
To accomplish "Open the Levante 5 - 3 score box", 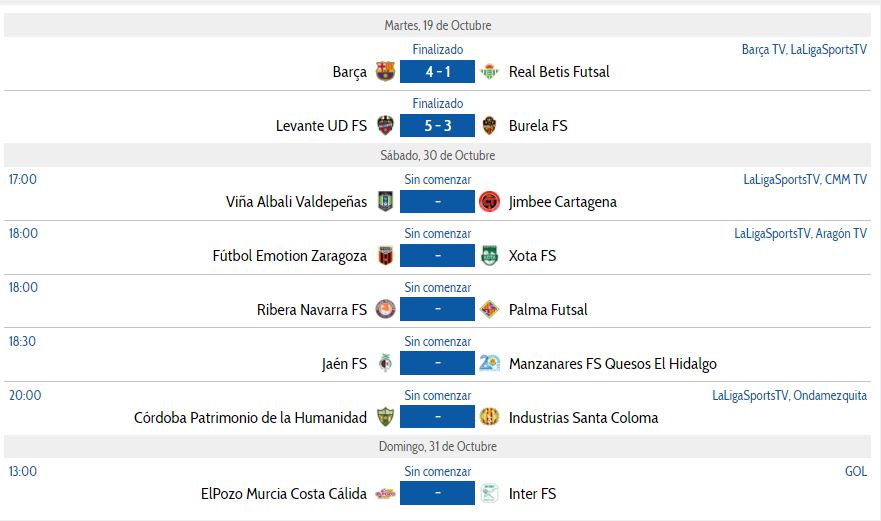I will (x=437, y=125).
